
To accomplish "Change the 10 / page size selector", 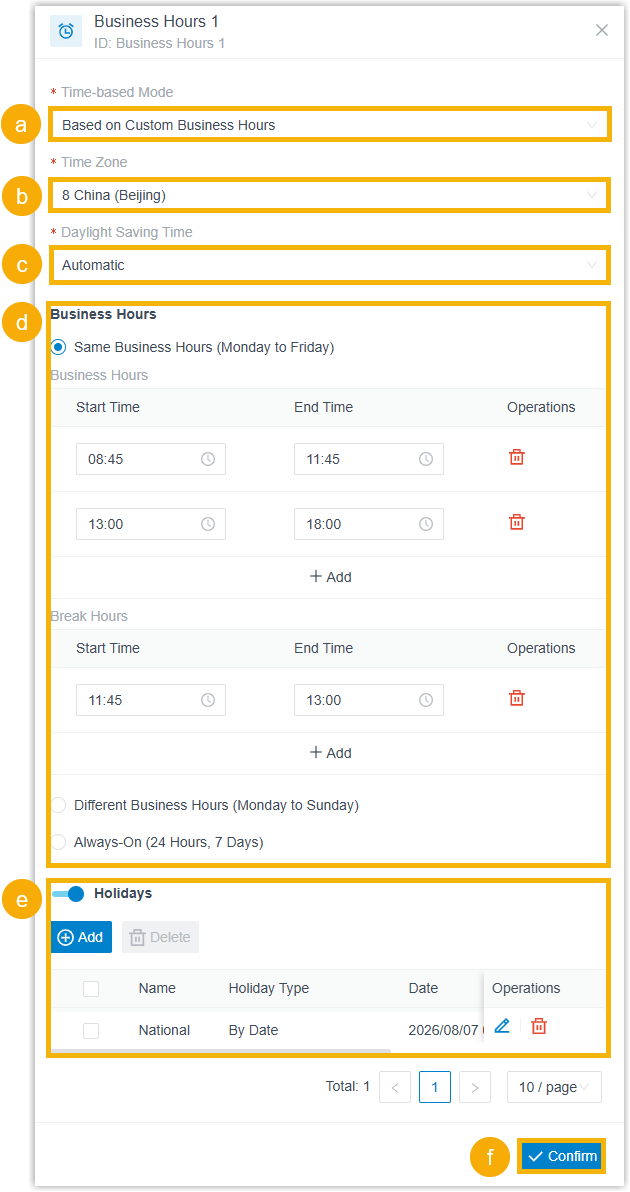I will pyautogui.click(x=554, y=1087).
